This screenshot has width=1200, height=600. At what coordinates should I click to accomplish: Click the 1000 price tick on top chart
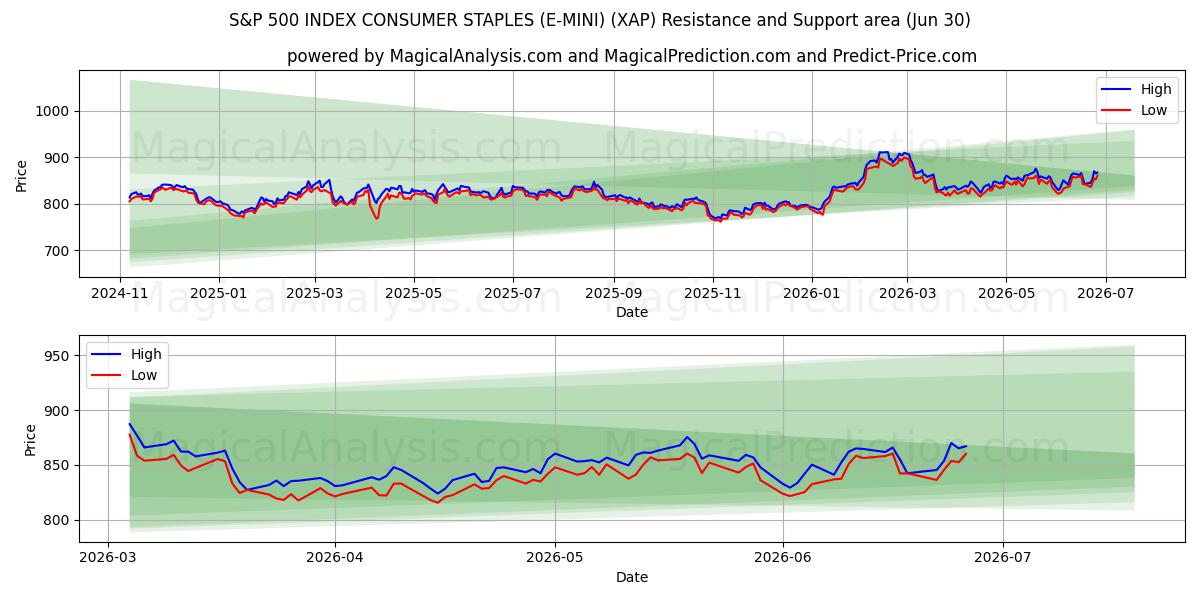click(53, 112)
